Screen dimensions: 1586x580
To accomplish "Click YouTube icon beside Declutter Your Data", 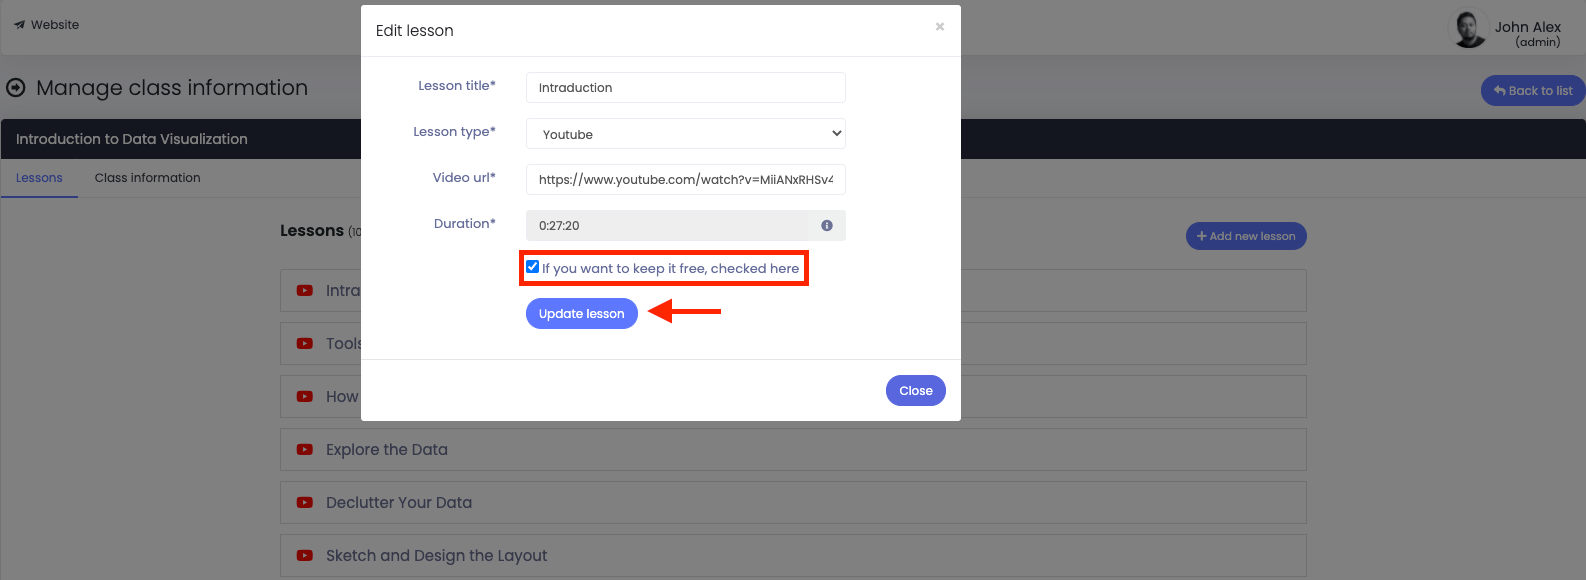I will 305,503.
